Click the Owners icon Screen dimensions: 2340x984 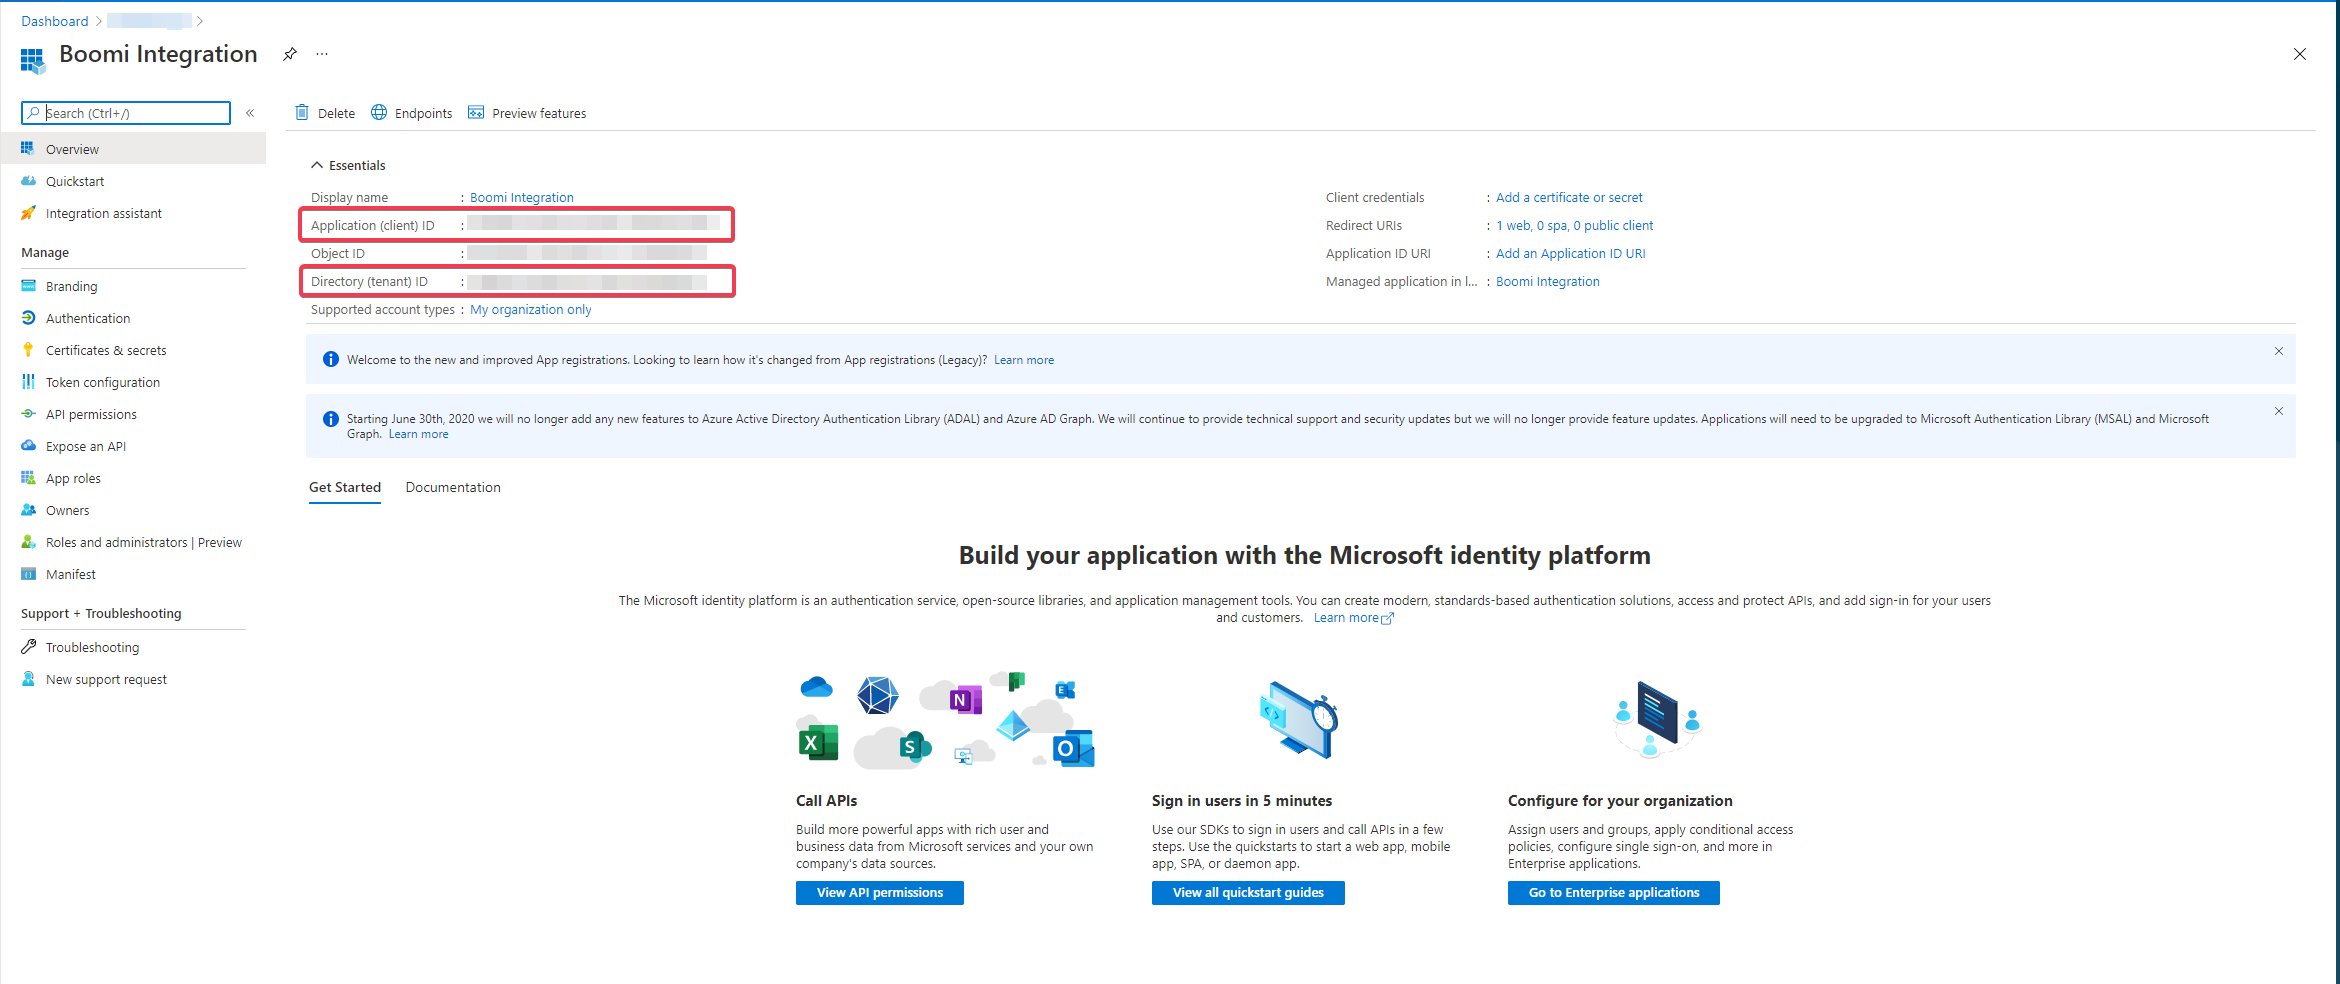coord(28,510)
